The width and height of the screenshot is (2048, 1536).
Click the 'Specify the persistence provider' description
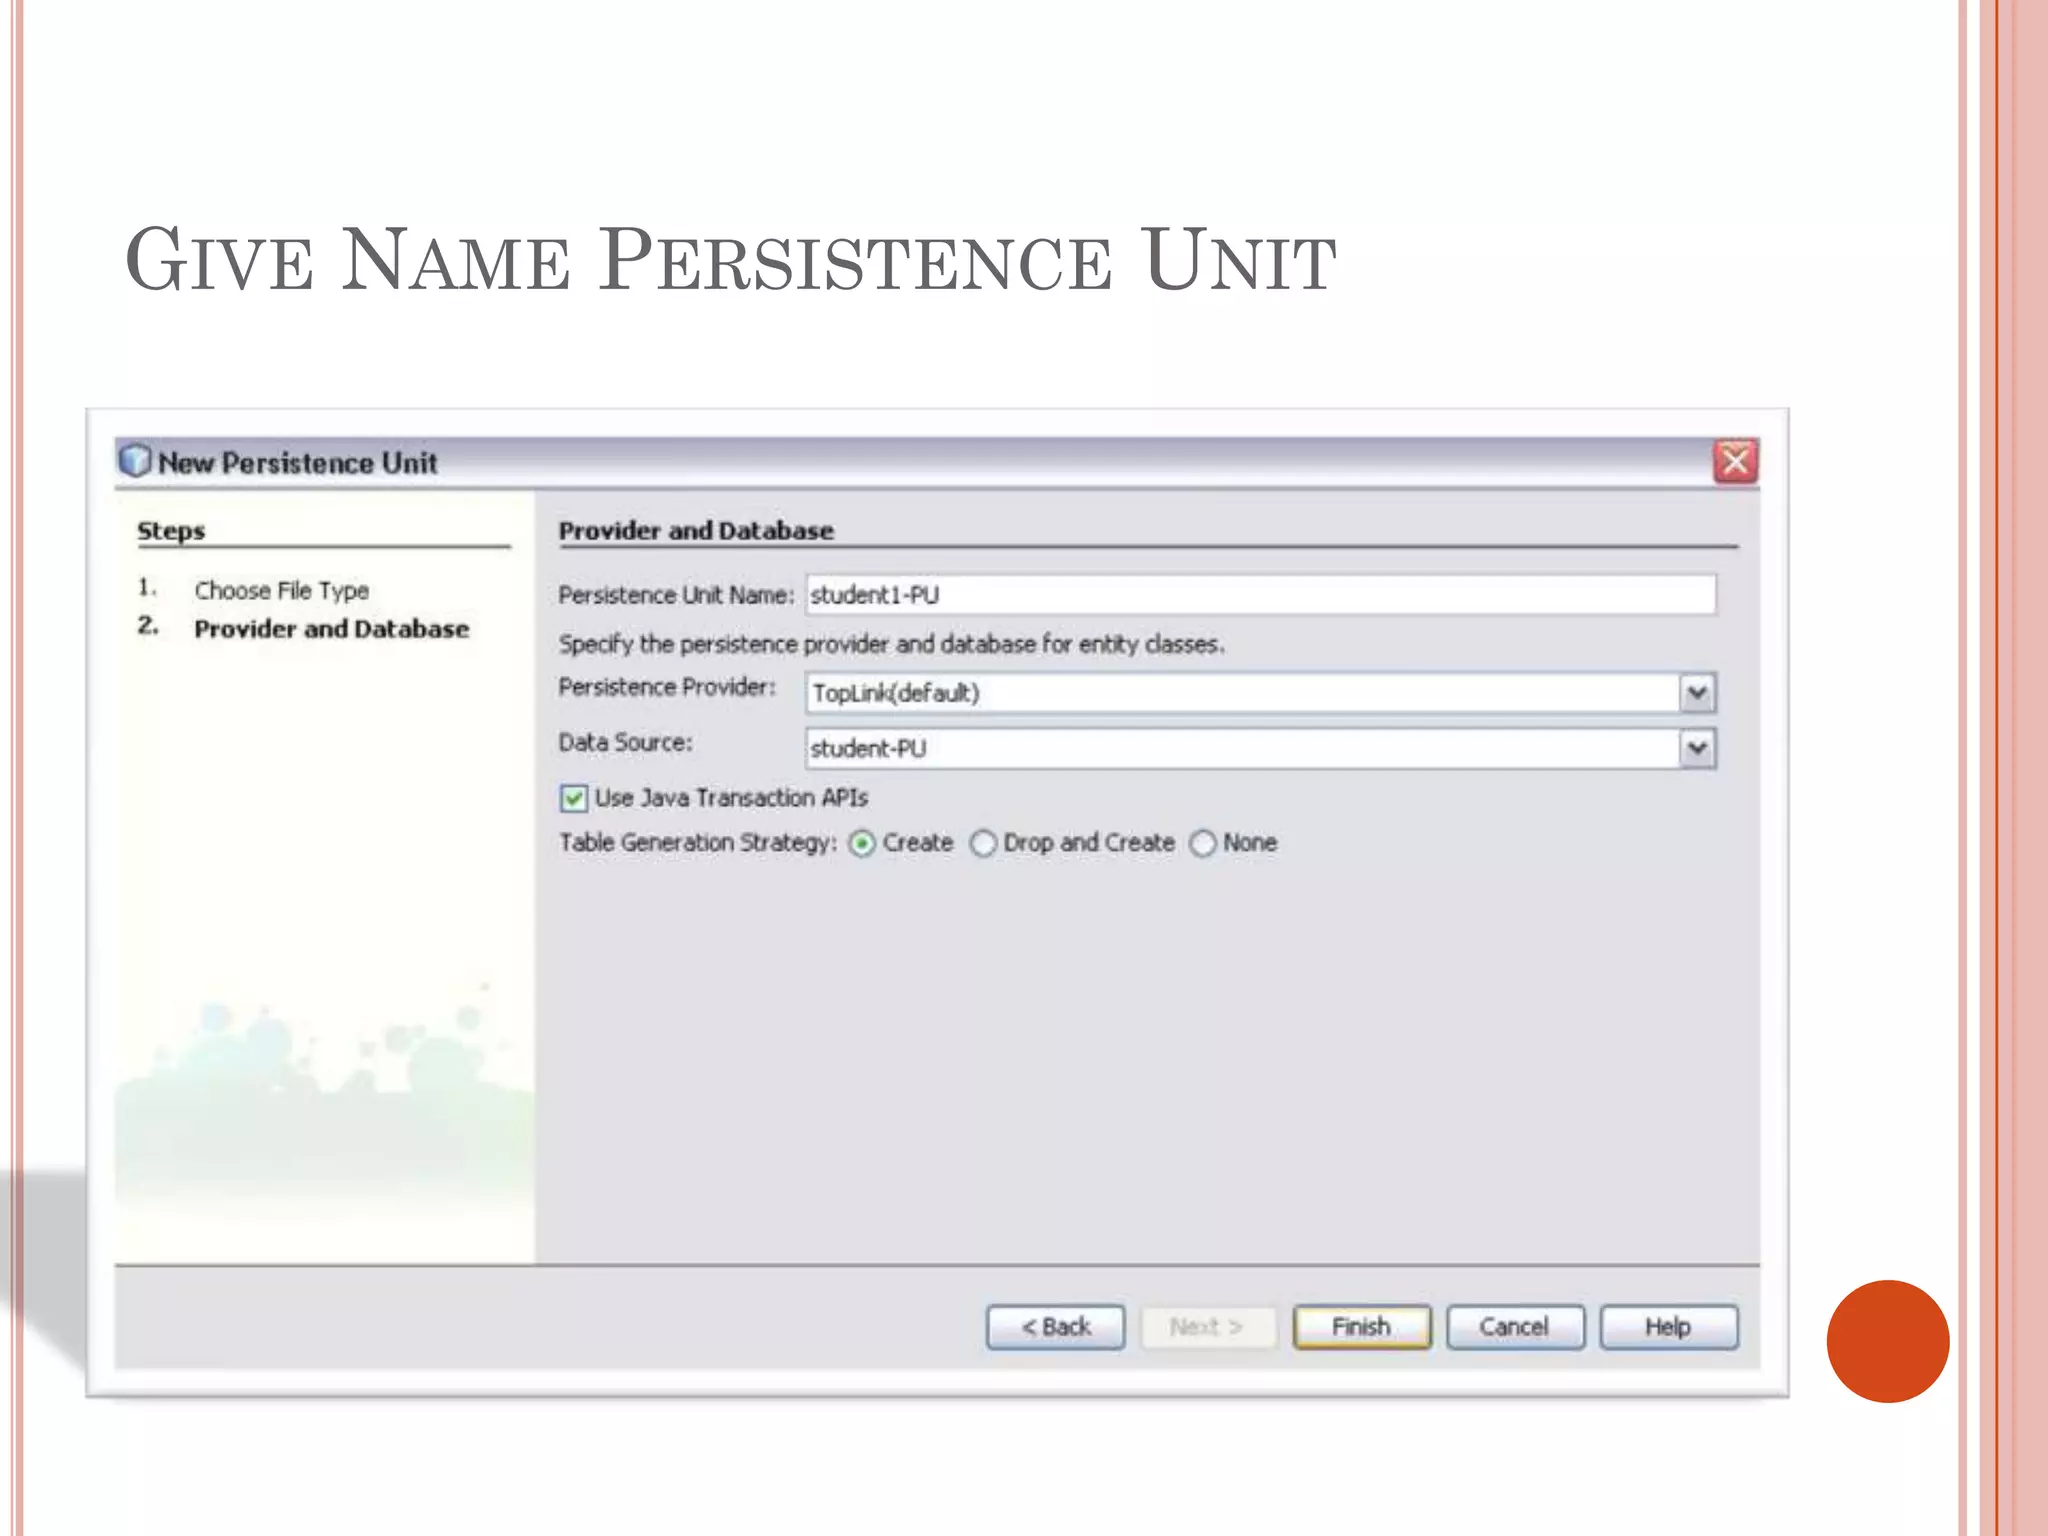click(x=891, y=644)
